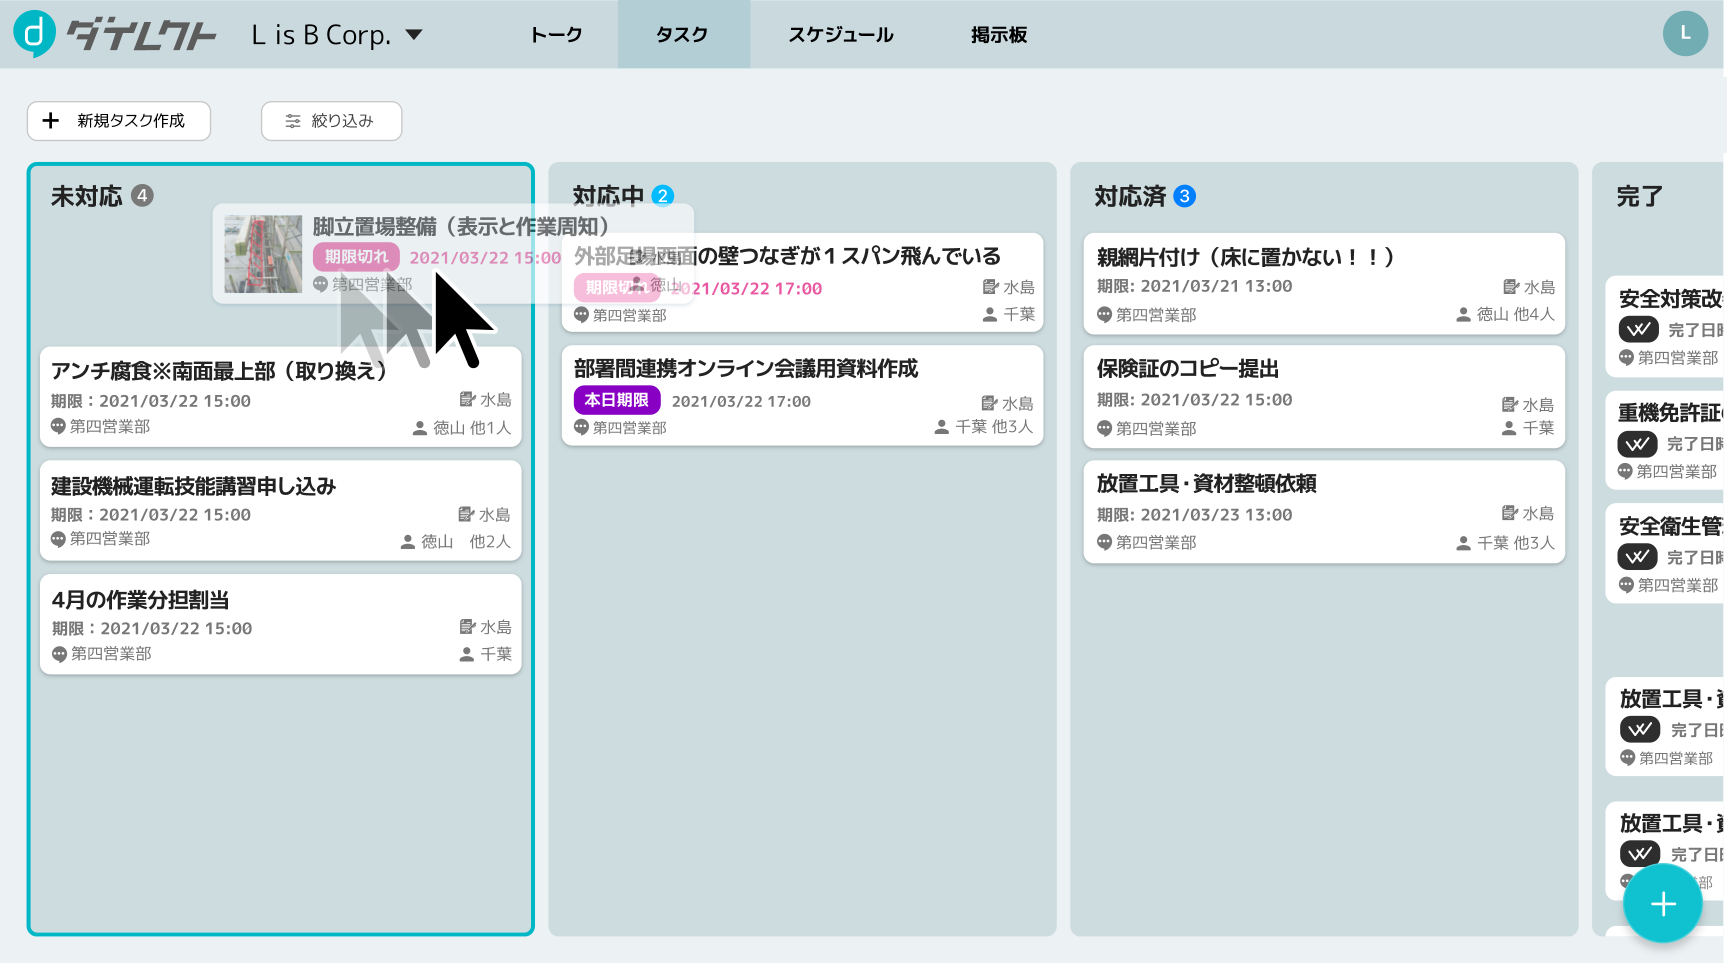Click the floating plus button bottom right
The height and width of the screenshot is (963, 1727).
point(1663,903)
